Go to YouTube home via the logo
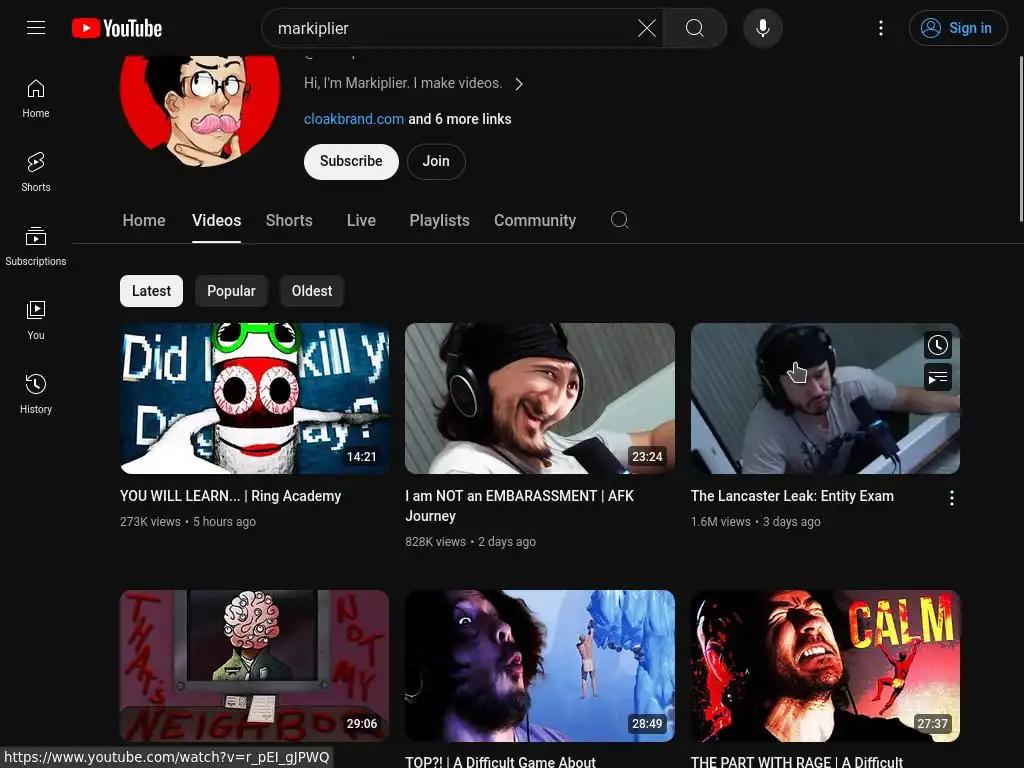Viewport: 1024px width, 768px height. (x=117, y=28)
